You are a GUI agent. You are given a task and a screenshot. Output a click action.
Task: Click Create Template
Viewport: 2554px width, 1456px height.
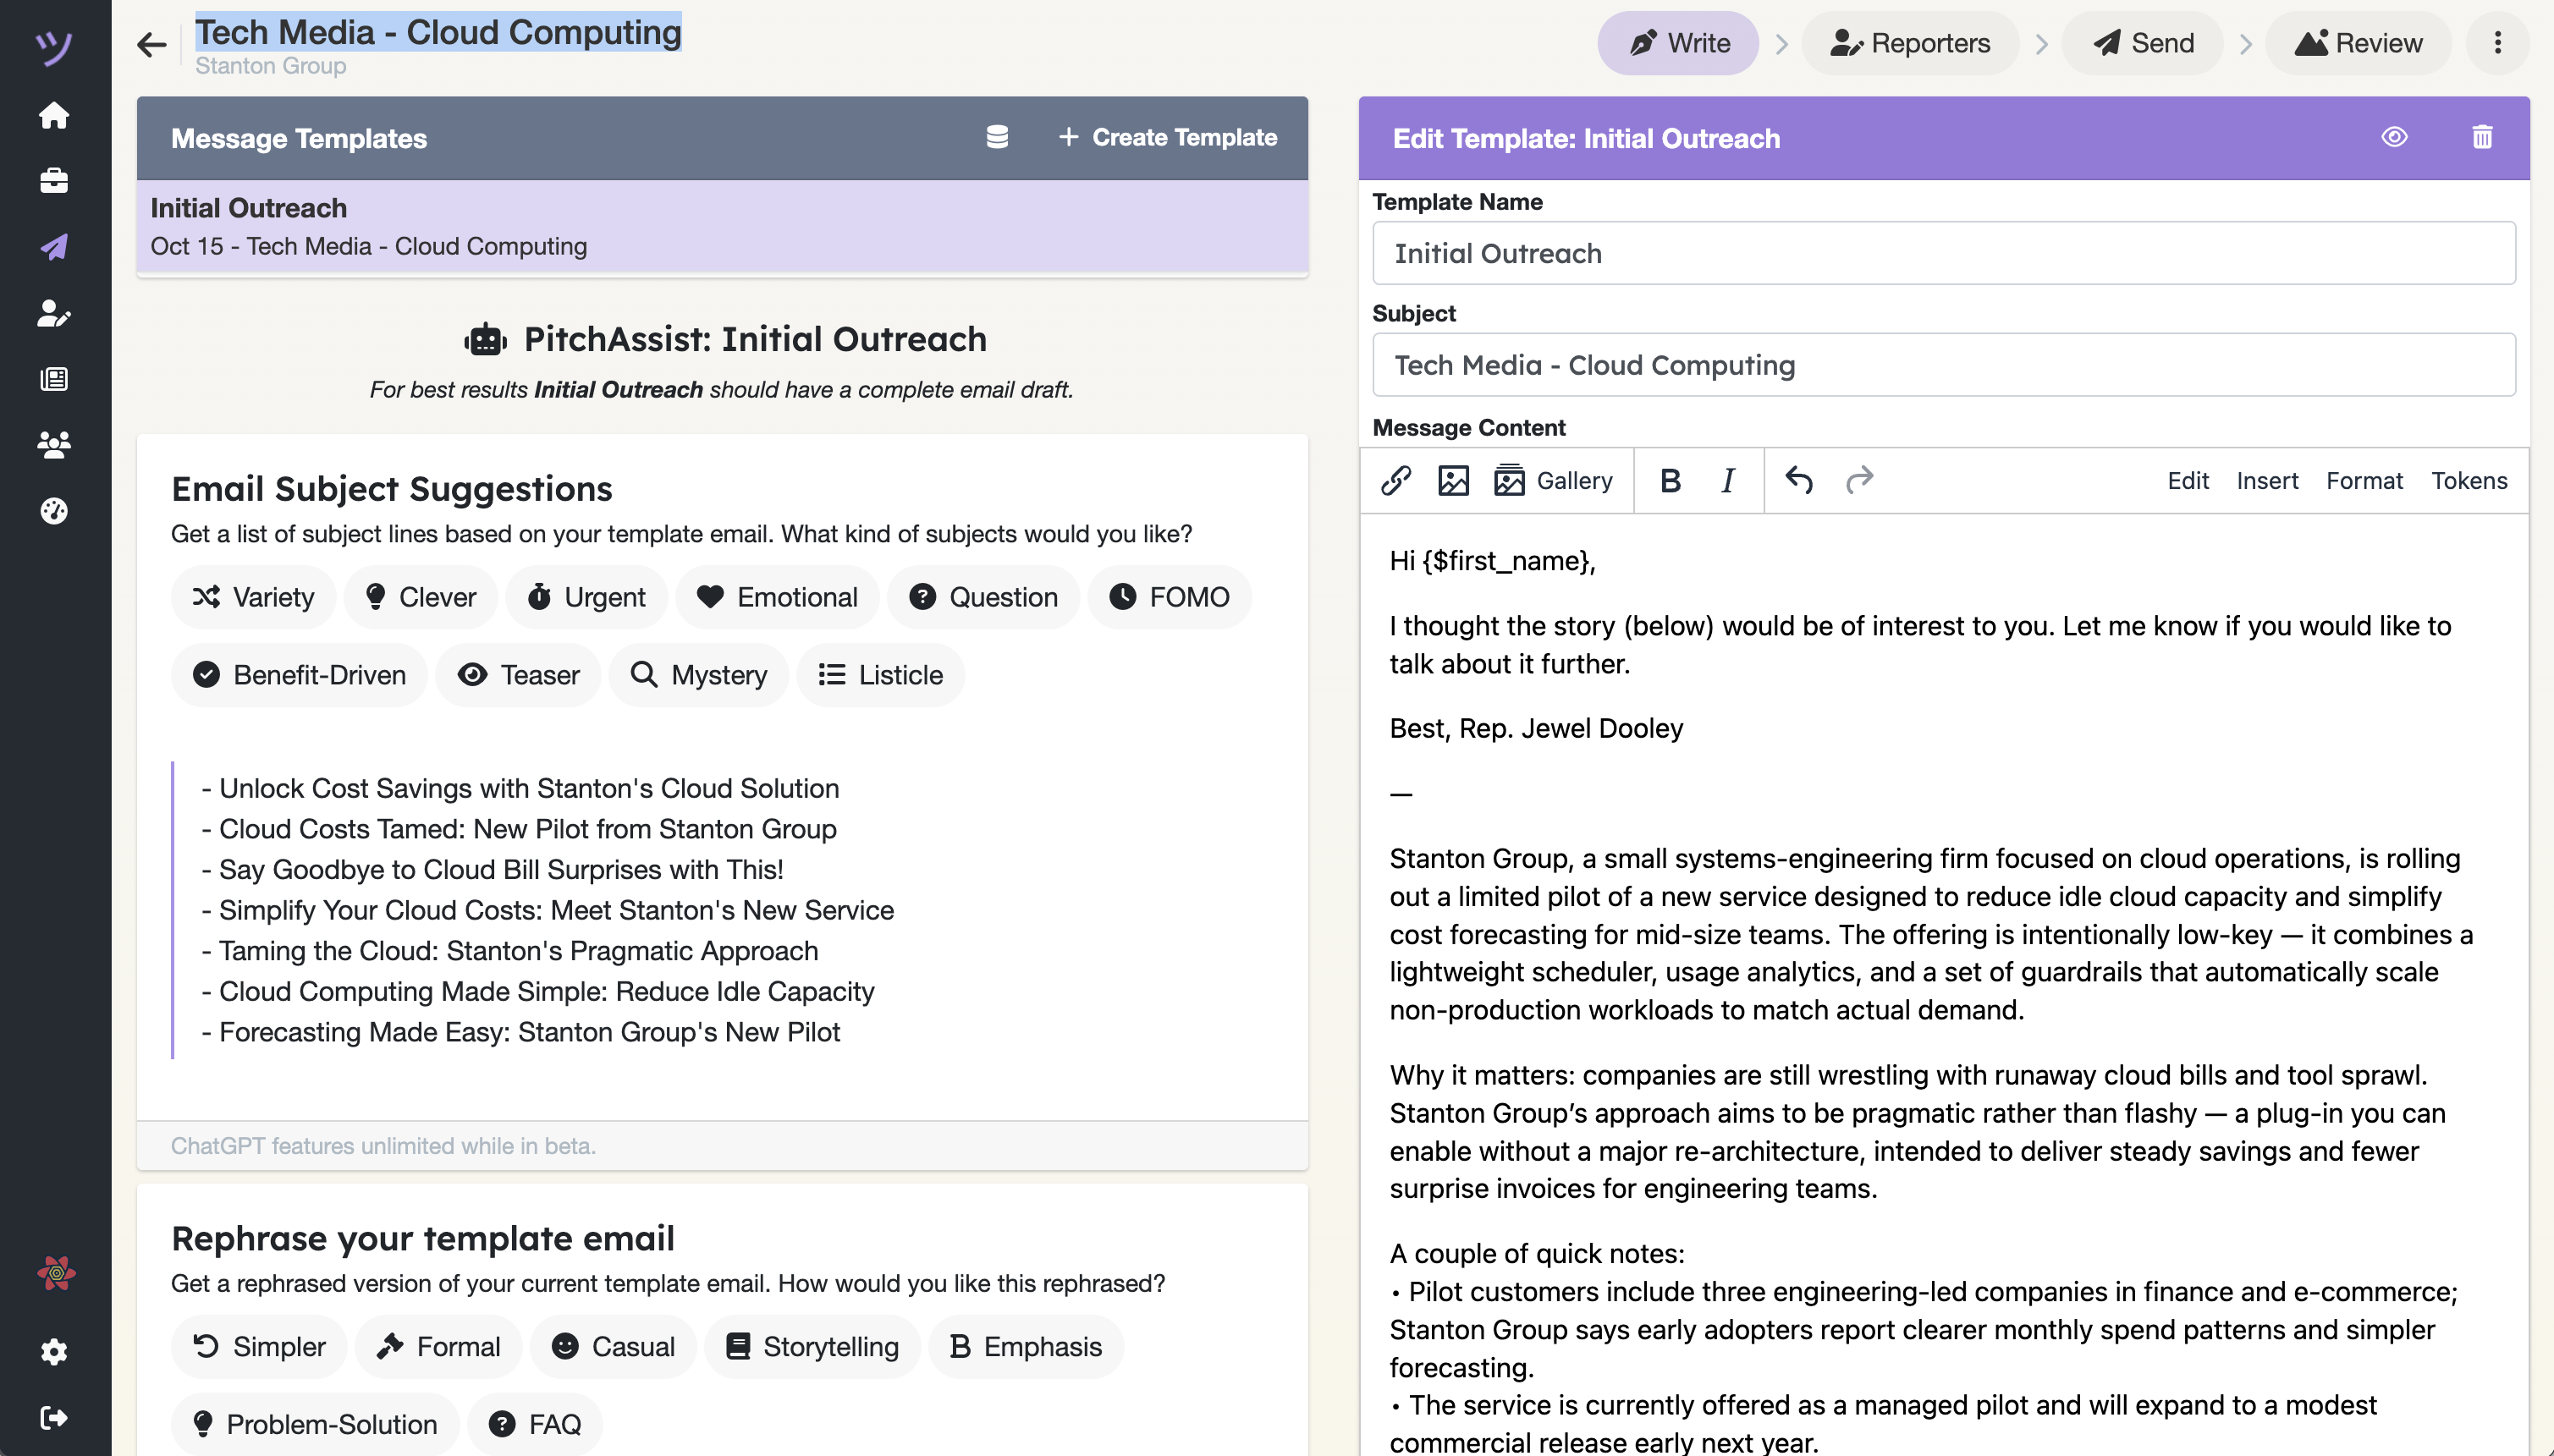coord(1167,137)
